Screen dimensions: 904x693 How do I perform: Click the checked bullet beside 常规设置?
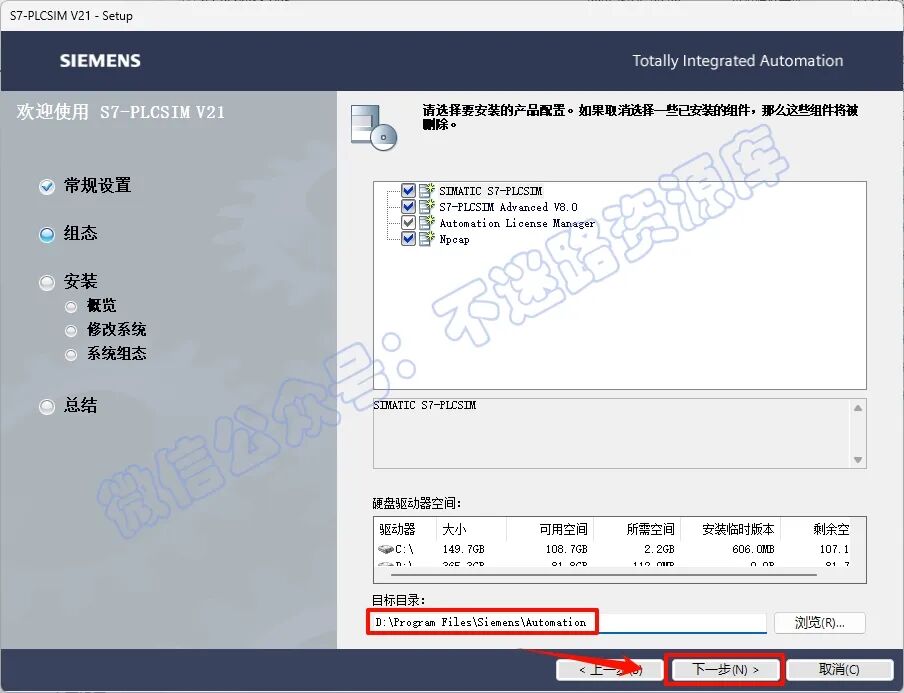pyautogui.click(x=47, y=187)
